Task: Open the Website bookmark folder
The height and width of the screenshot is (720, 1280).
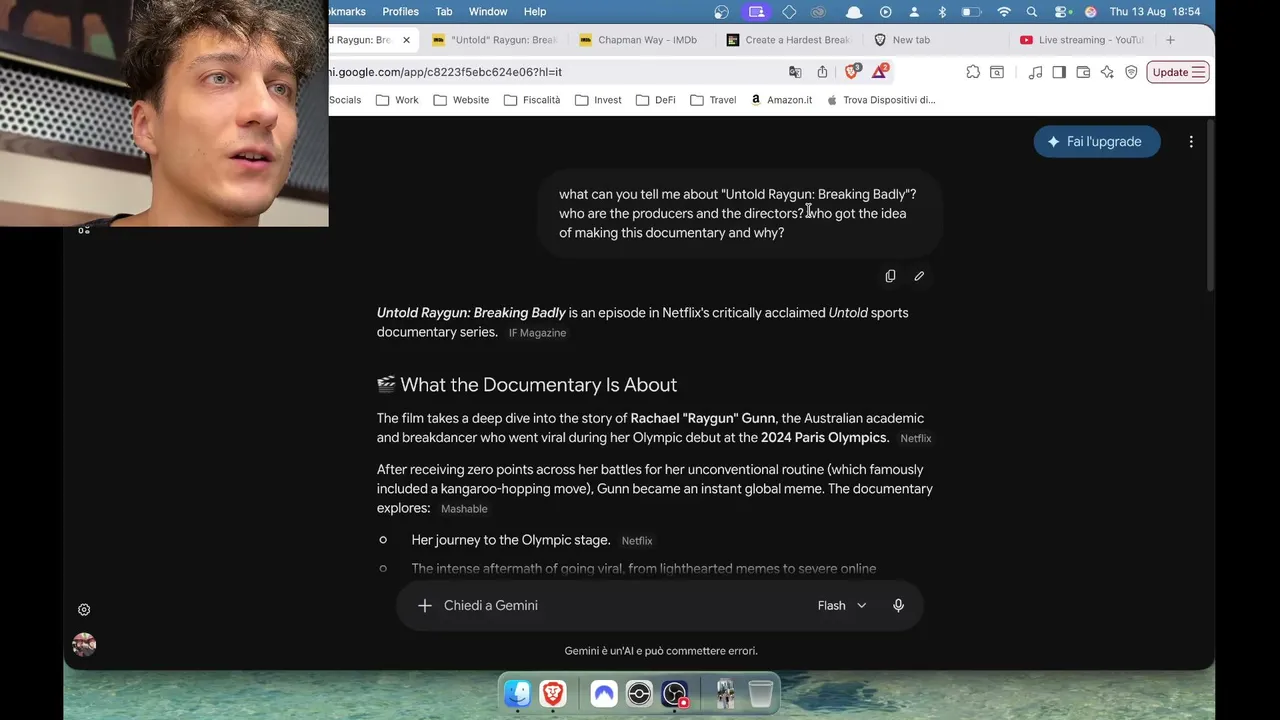Action: (461, 100)
